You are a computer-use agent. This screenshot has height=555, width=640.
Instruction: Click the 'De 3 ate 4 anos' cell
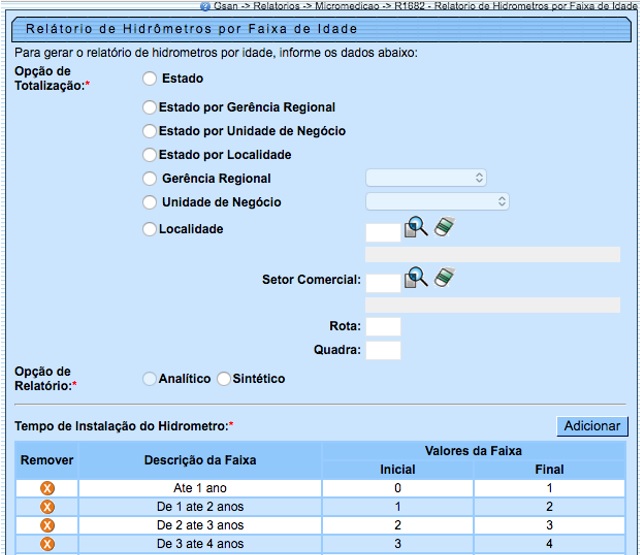pos(200,544)
